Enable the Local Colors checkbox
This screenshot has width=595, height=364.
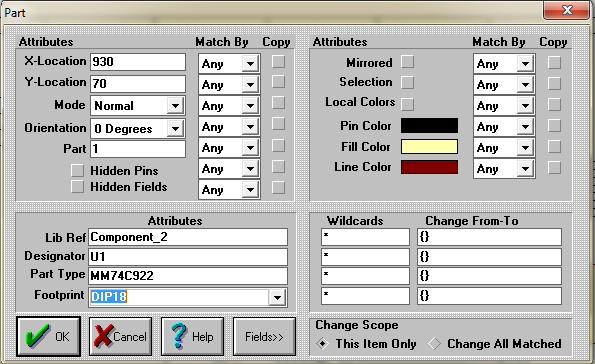408,104
